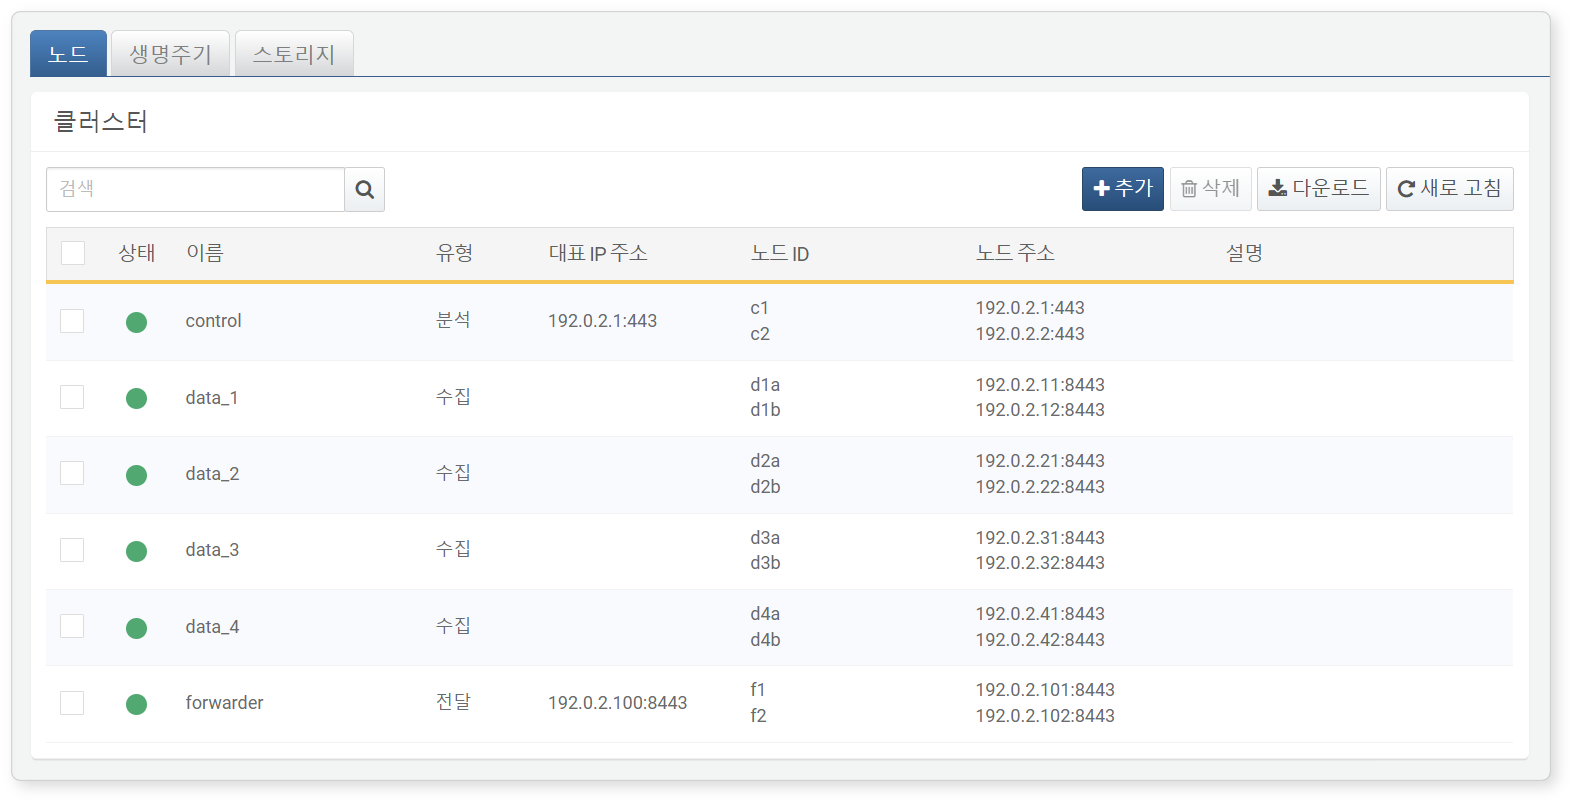Select the data_2 node name

212,474
